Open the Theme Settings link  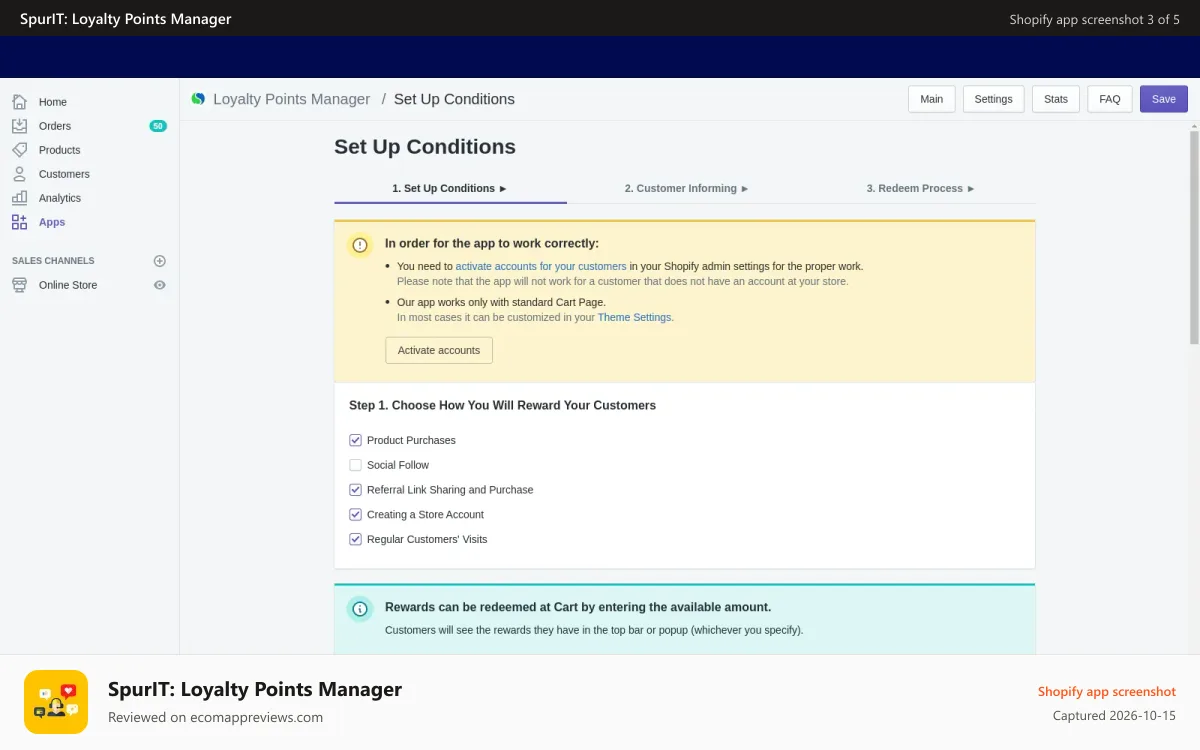coord(635,317)
